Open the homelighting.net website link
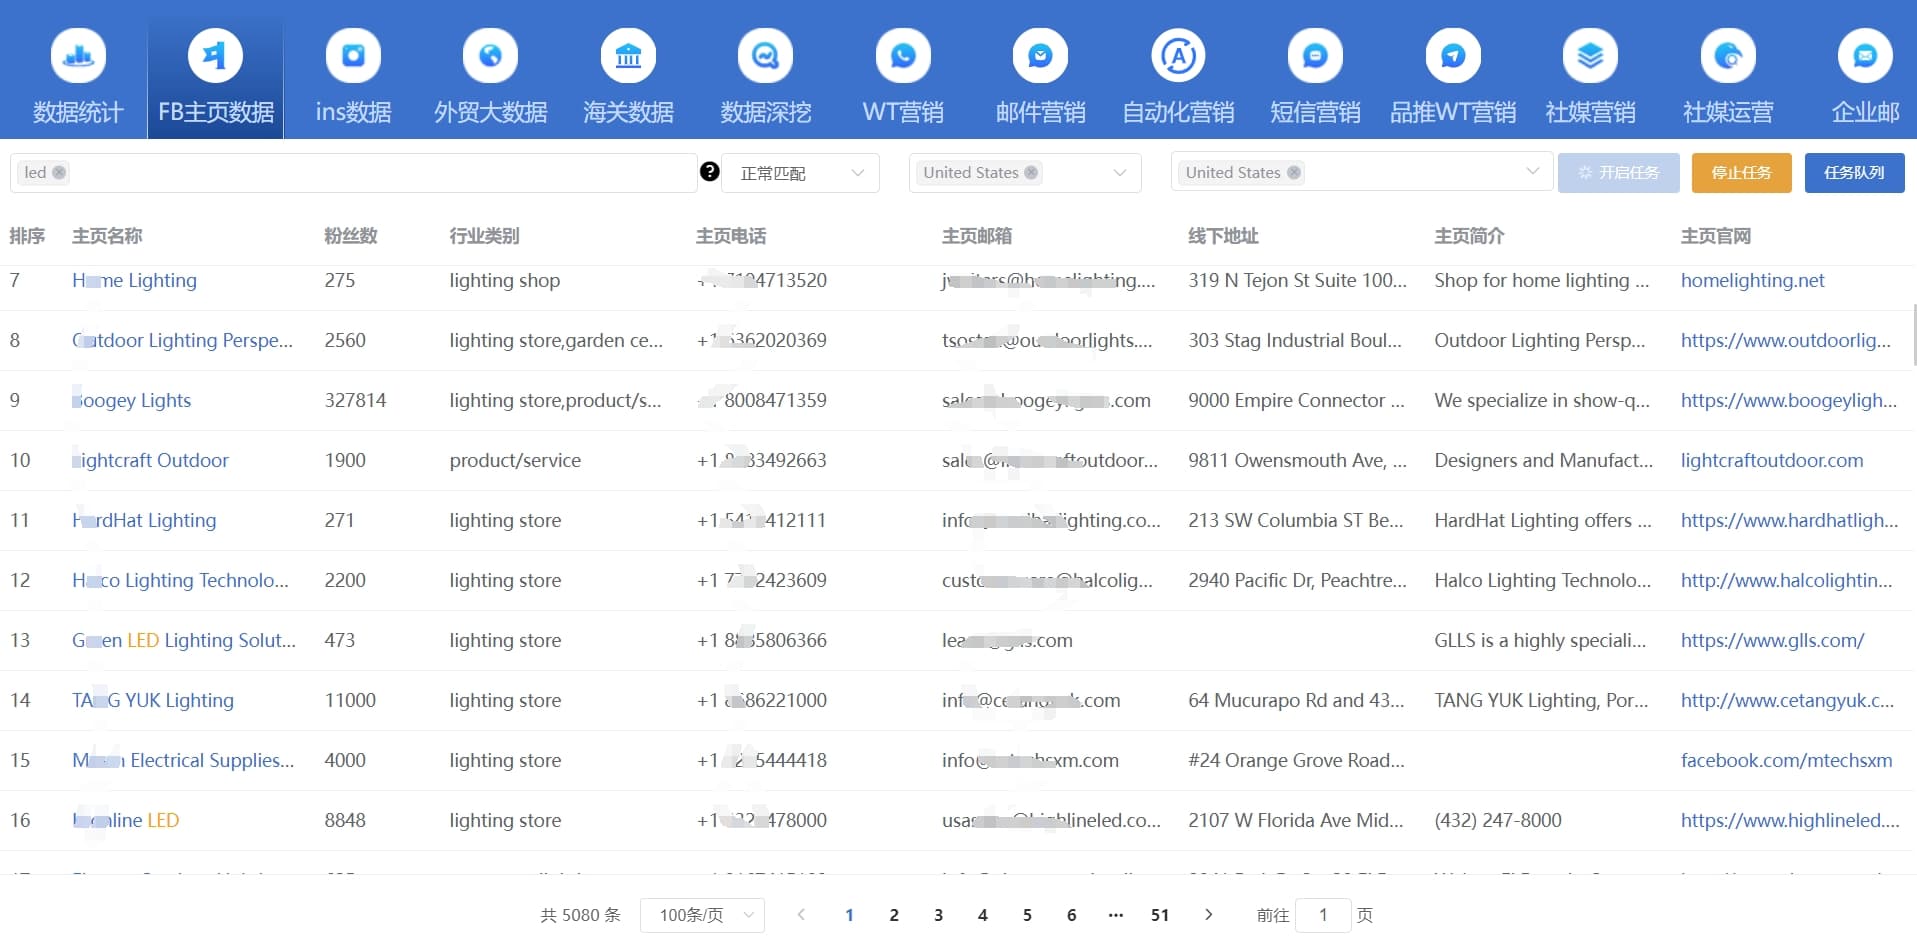 pos(1752,280)
